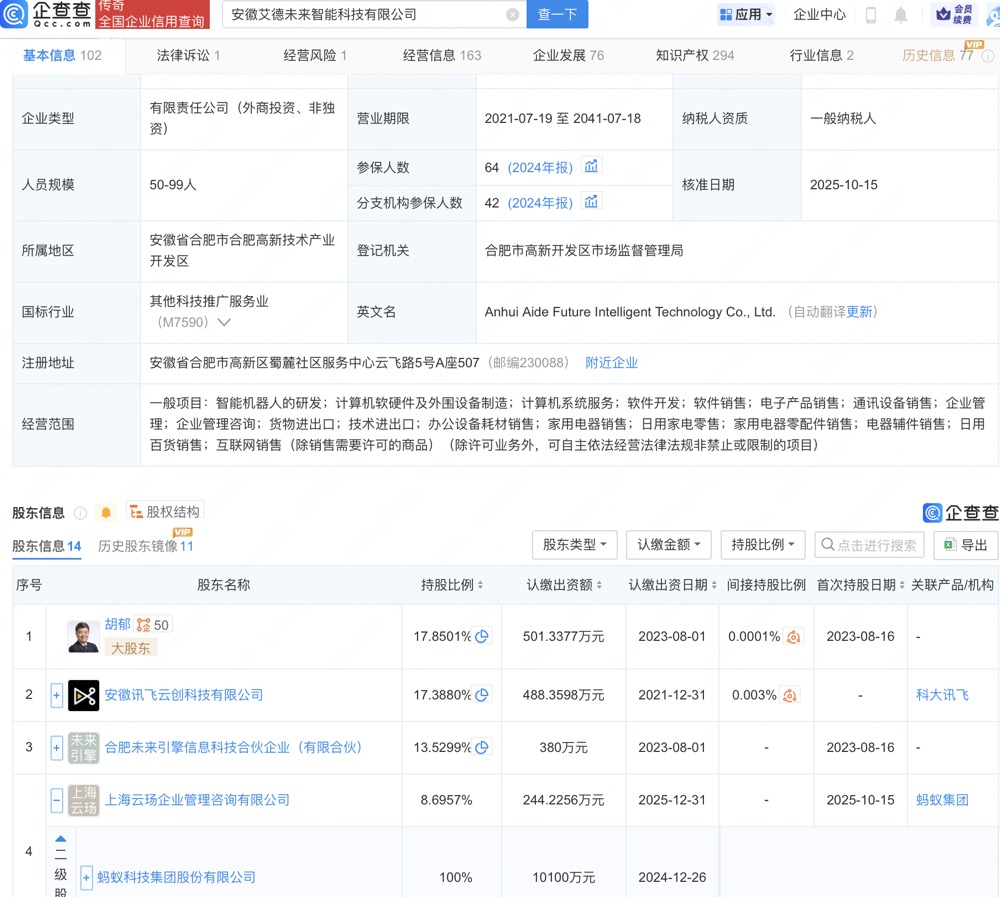Open the 持股比例 filter dropdown
The width and height of the screenshot is (1000, 897).
click(x=762, y=545)
